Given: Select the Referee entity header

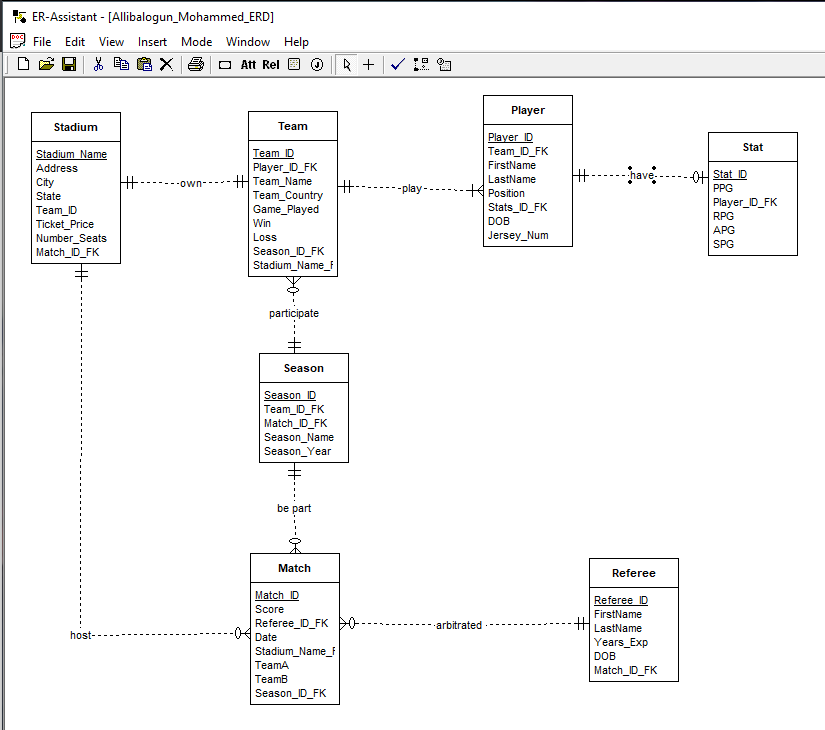Looking at the screenshot, I should (633, 573).
